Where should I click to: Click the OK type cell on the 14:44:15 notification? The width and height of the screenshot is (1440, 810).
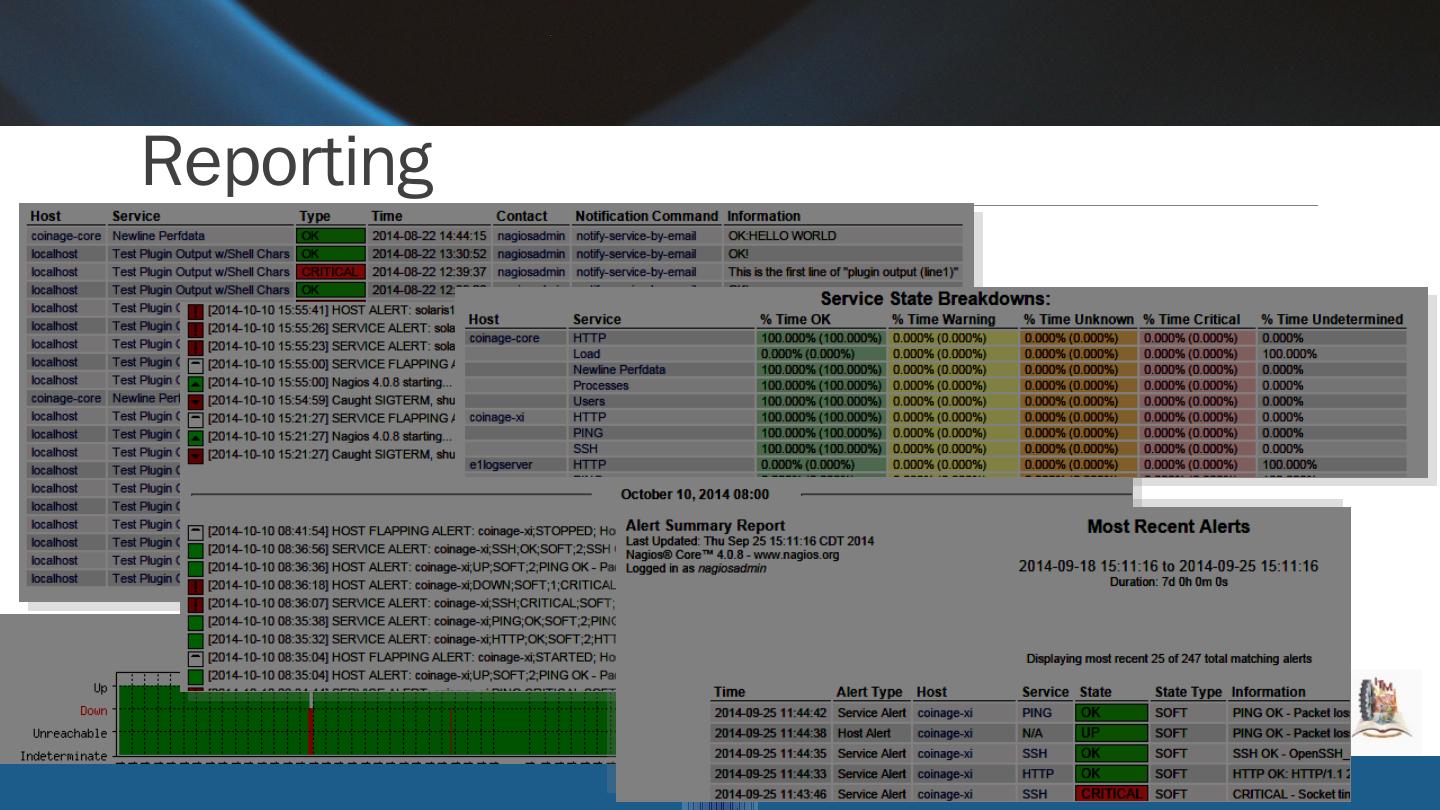(x=330, y=236)
